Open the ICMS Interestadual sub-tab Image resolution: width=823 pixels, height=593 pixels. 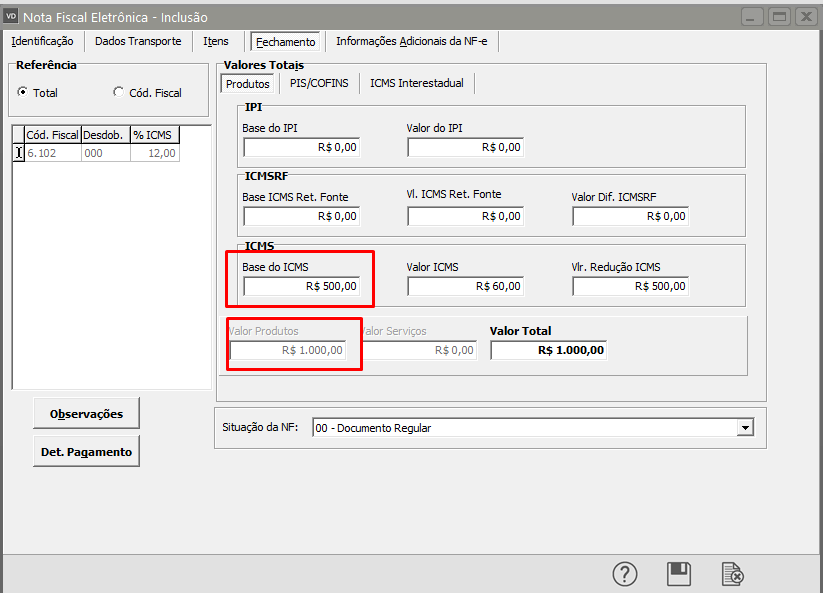coord(417,83)
